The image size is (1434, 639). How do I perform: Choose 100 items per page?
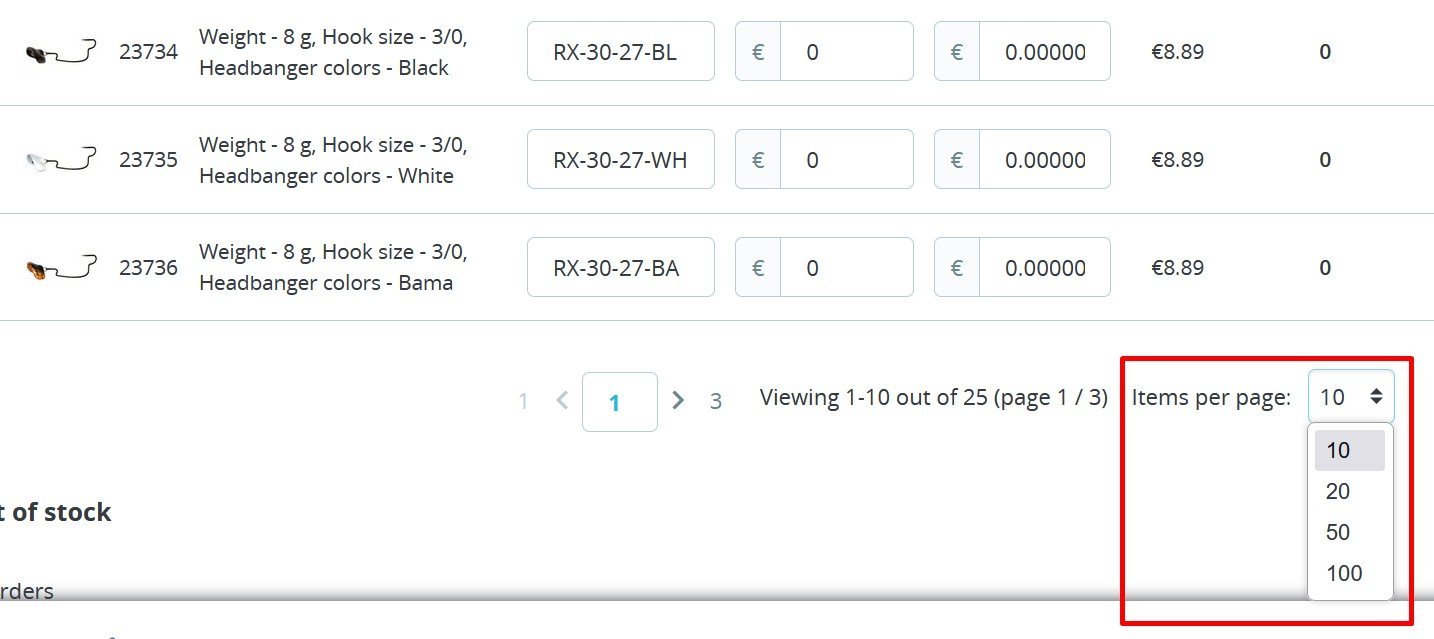pos(1349,573)
